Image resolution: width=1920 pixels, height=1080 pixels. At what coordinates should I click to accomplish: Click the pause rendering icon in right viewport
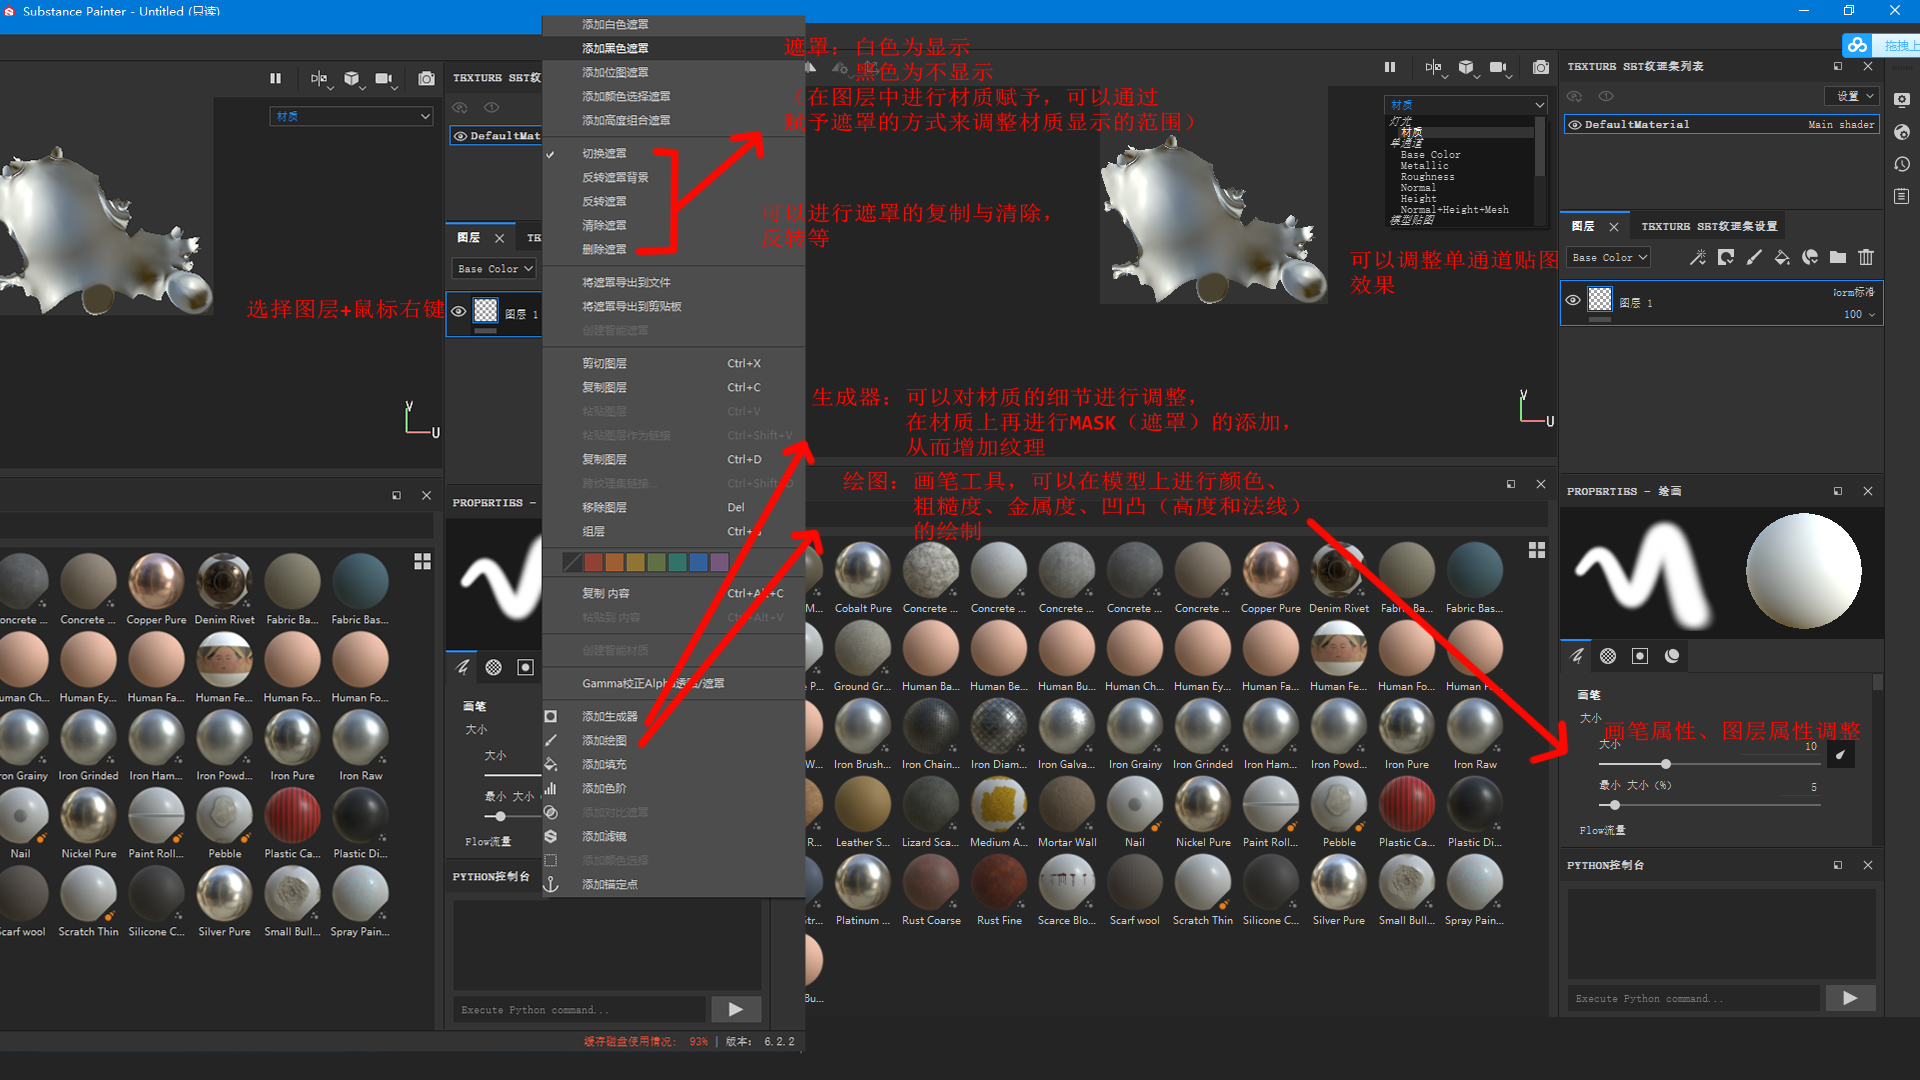coord(1389,67)
